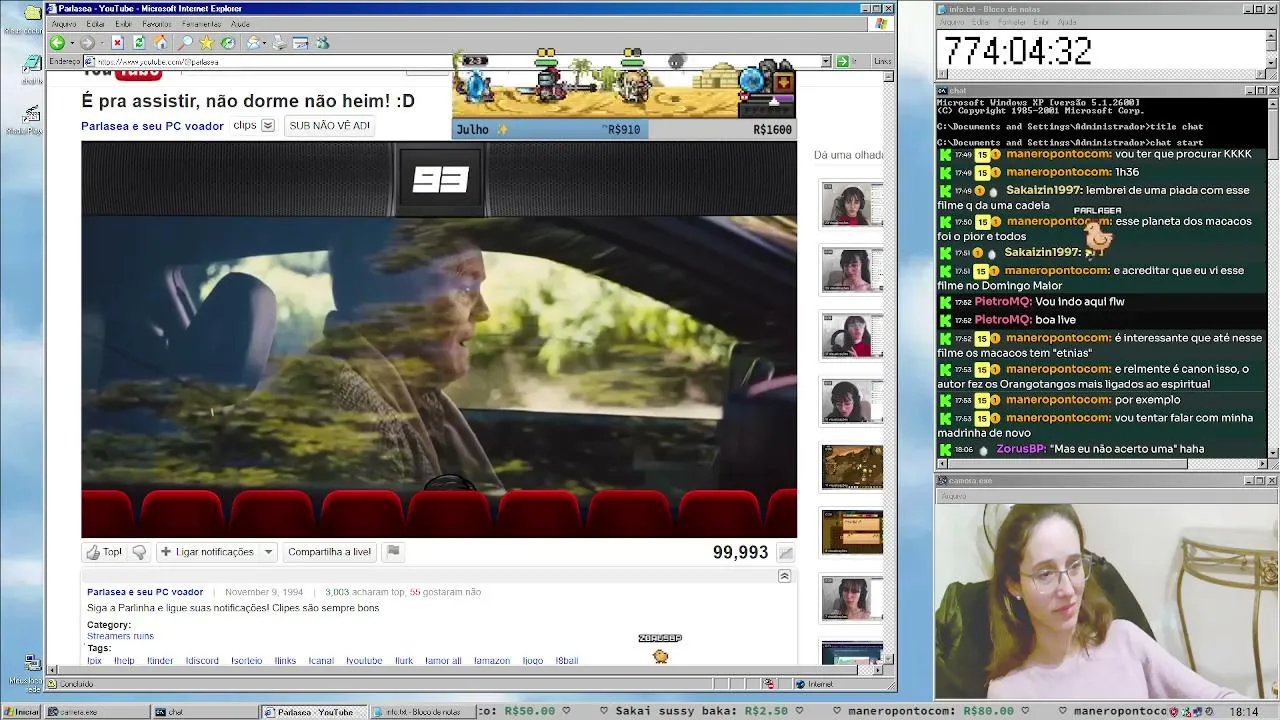Open the Streamers ruins category link
Screen dimensions: 1280x720
pyautogui.click(x=120, y=636)
